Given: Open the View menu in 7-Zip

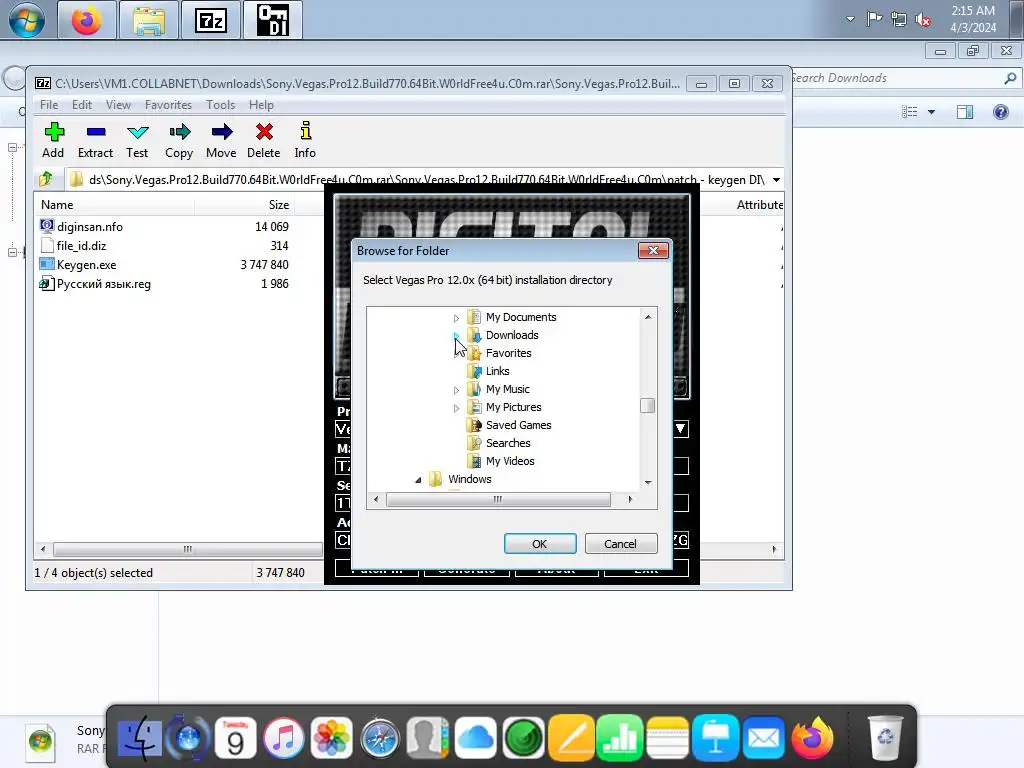Looking at the screenshot, I should click(x=118, y=104).
